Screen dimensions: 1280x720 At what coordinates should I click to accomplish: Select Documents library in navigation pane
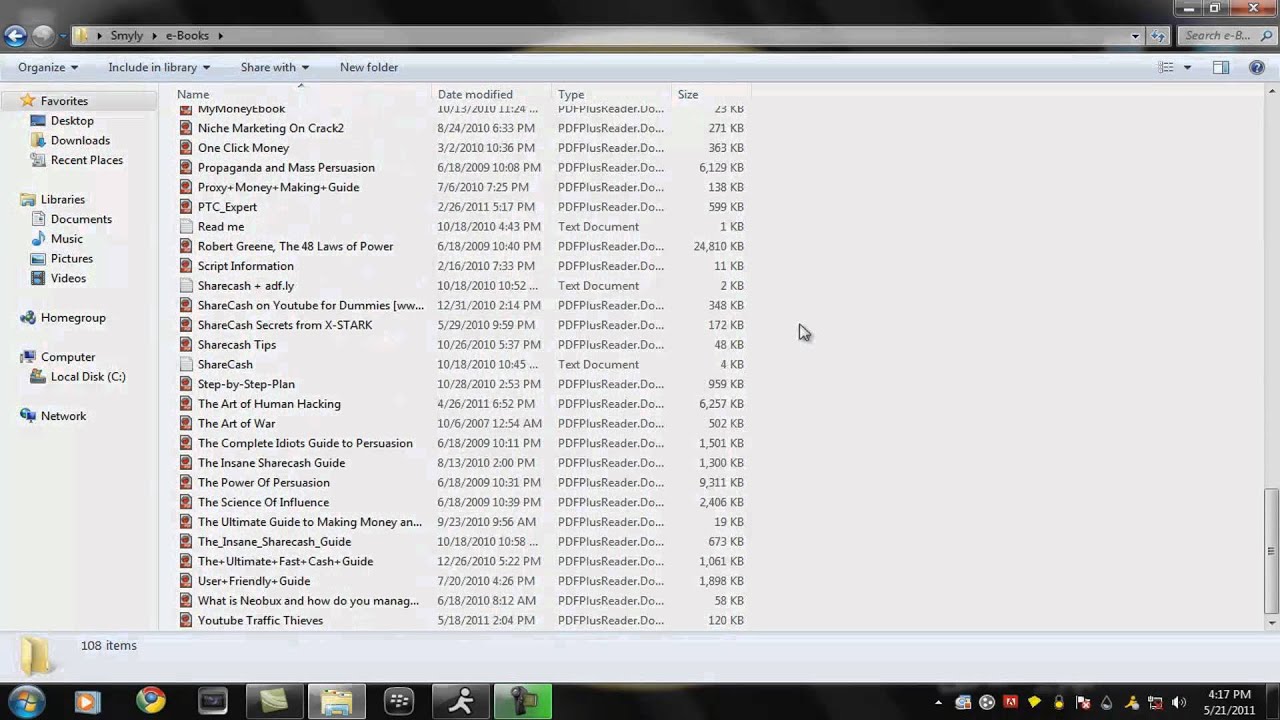pyautogui.click(x=81, y=219)
